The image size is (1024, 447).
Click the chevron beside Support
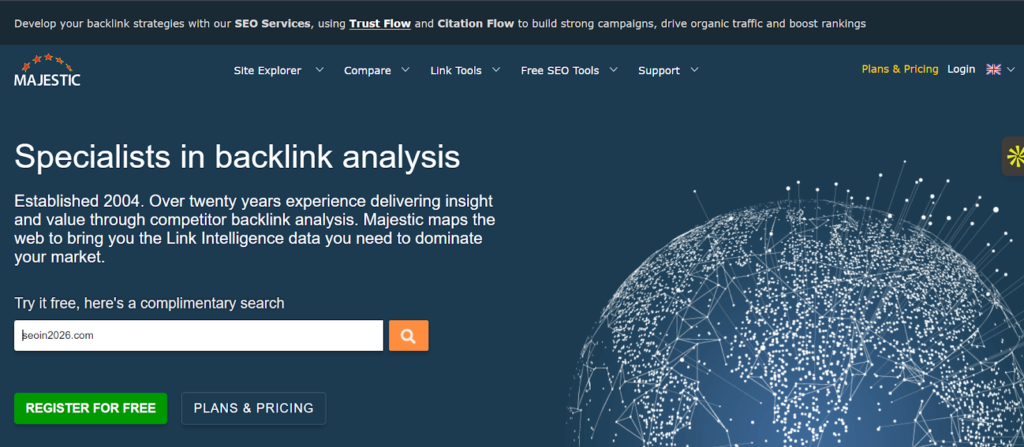694,70
